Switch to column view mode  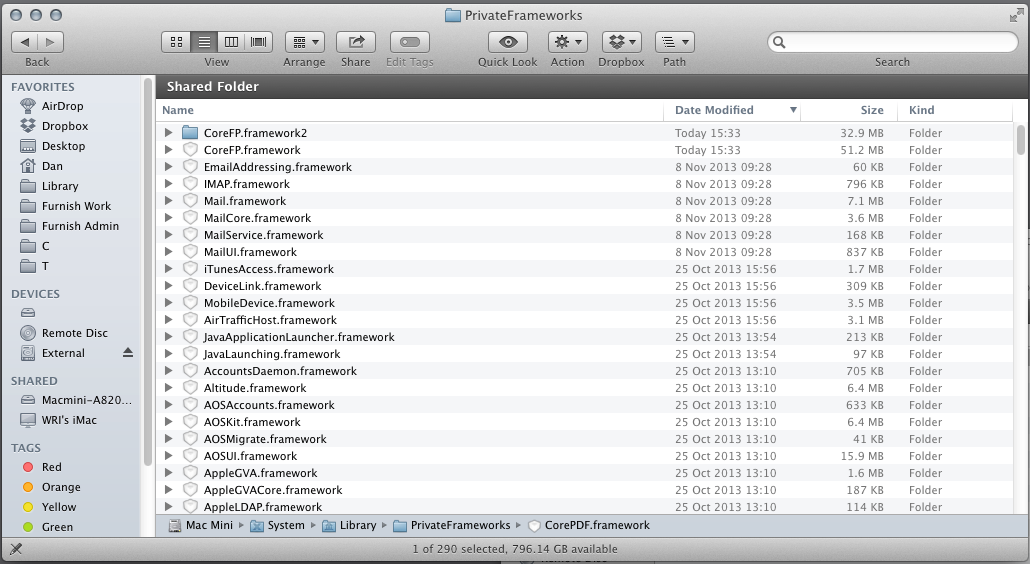[x=231, y=42]
